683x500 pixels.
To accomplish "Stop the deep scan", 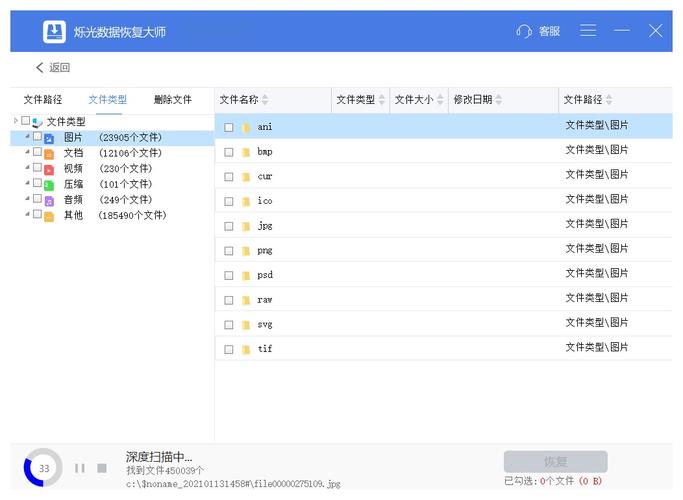I will (x=102, y=468).
